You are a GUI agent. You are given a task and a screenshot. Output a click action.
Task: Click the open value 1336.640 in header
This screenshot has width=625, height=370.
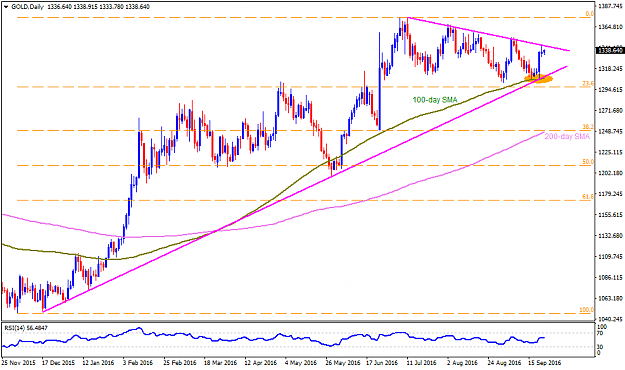coord(59,6)
